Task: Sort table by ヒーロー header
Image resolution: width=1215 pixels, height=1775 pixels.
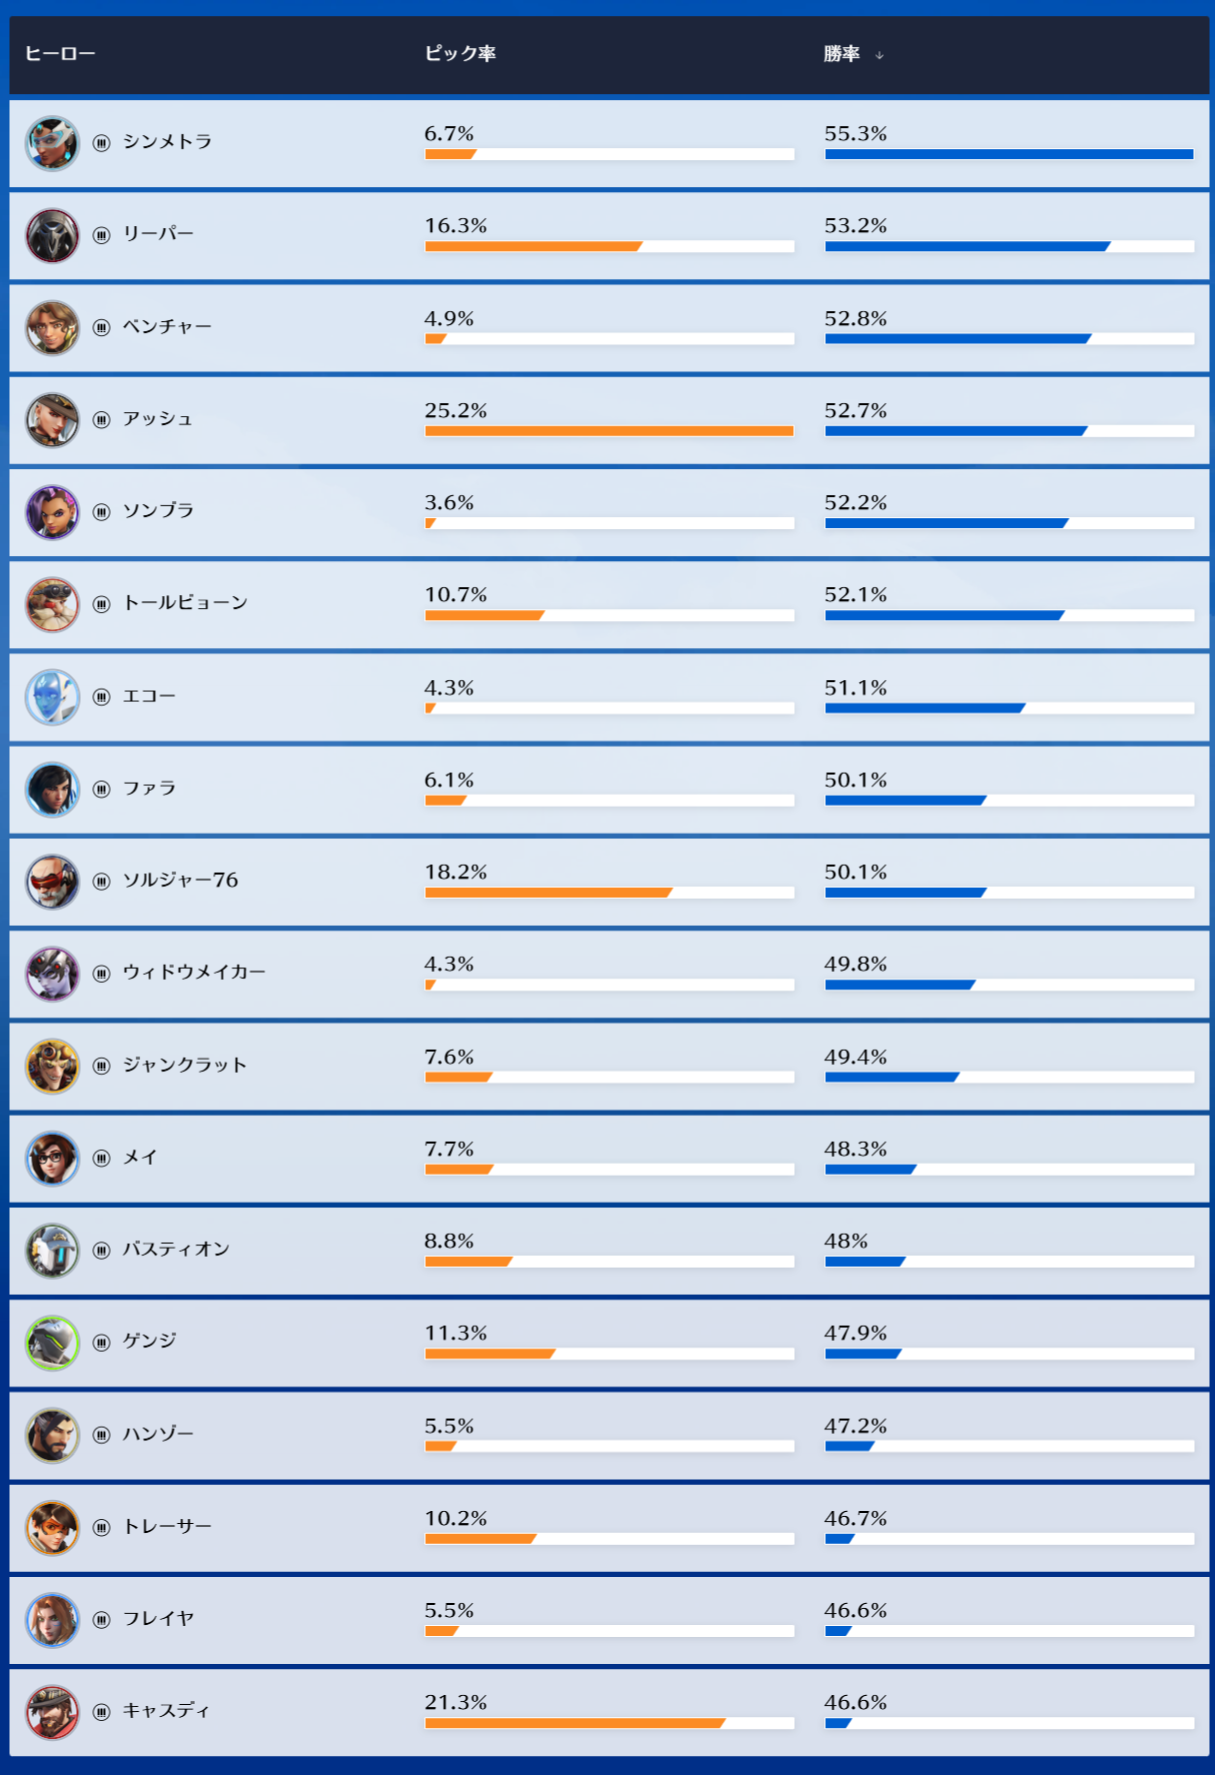Action: tap(60, 54)
